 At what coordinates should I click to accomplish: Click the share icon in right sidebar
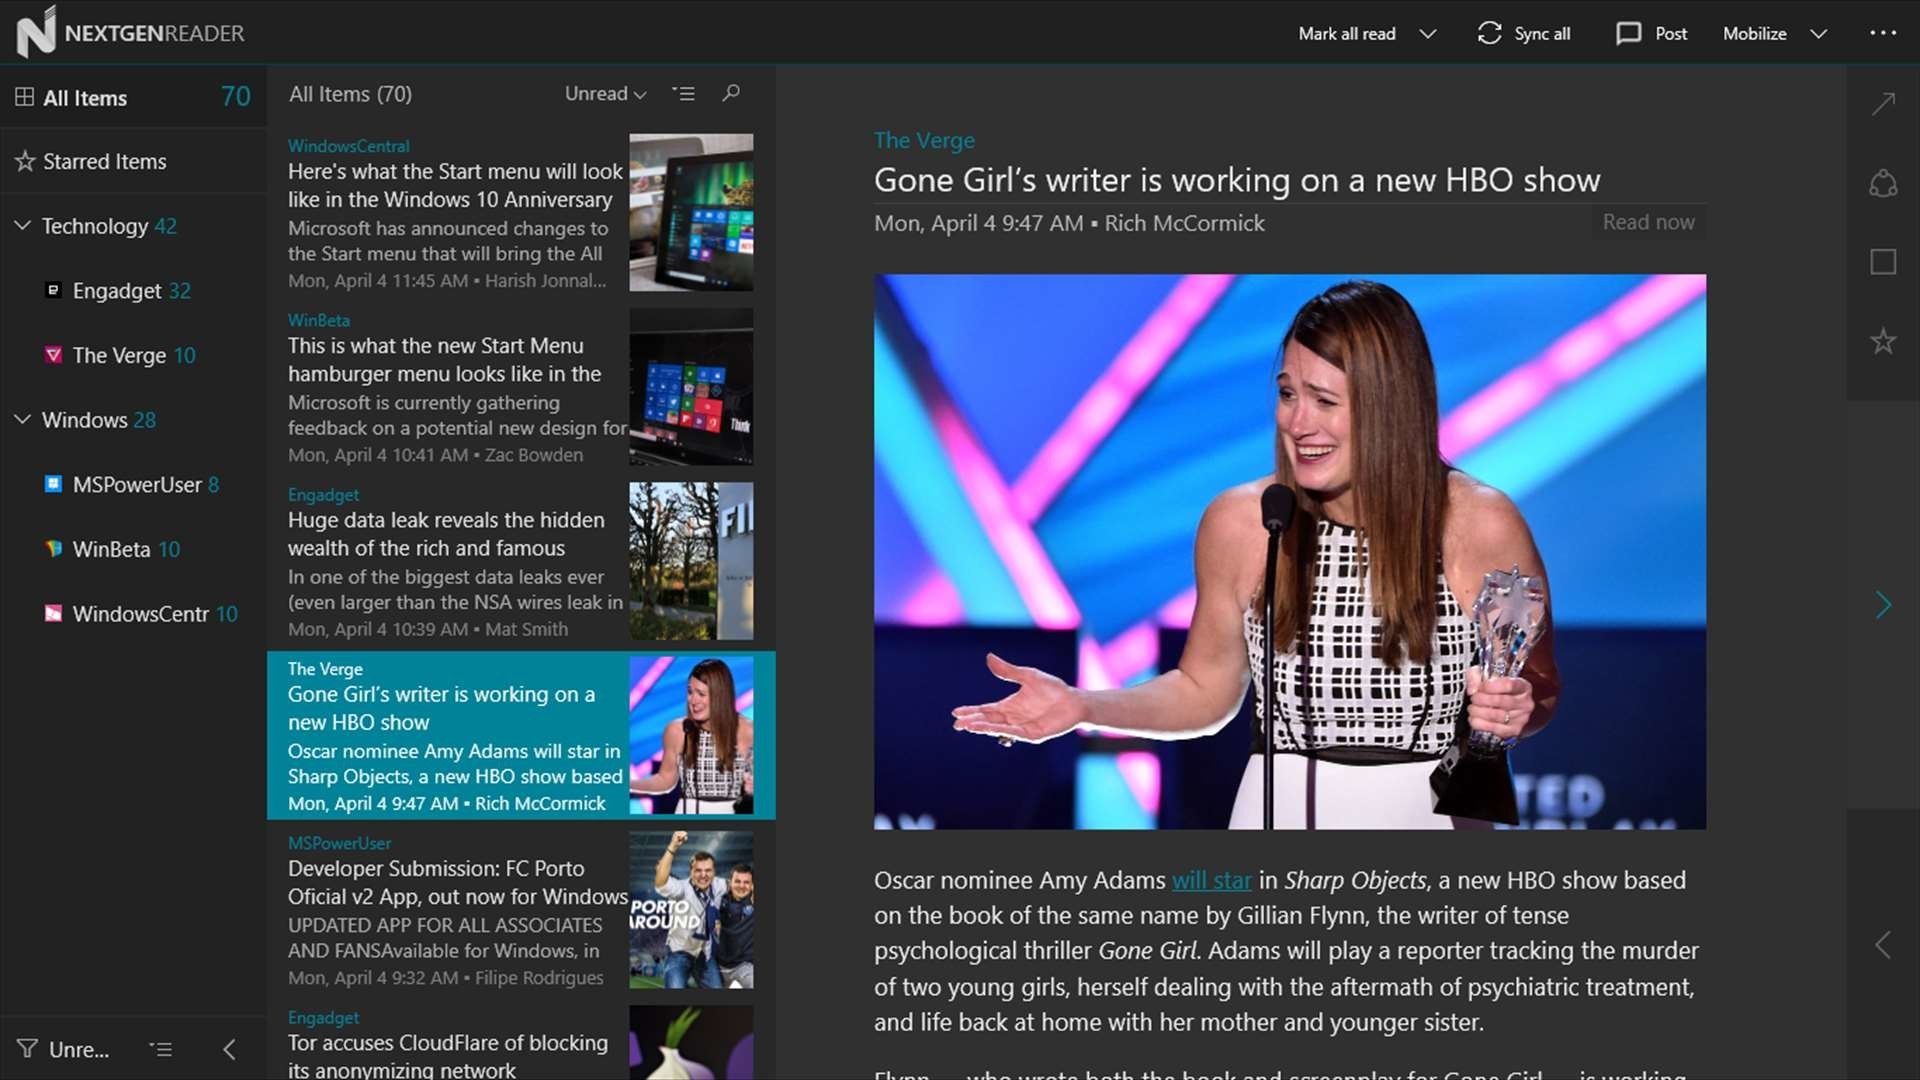[1883, 184]
